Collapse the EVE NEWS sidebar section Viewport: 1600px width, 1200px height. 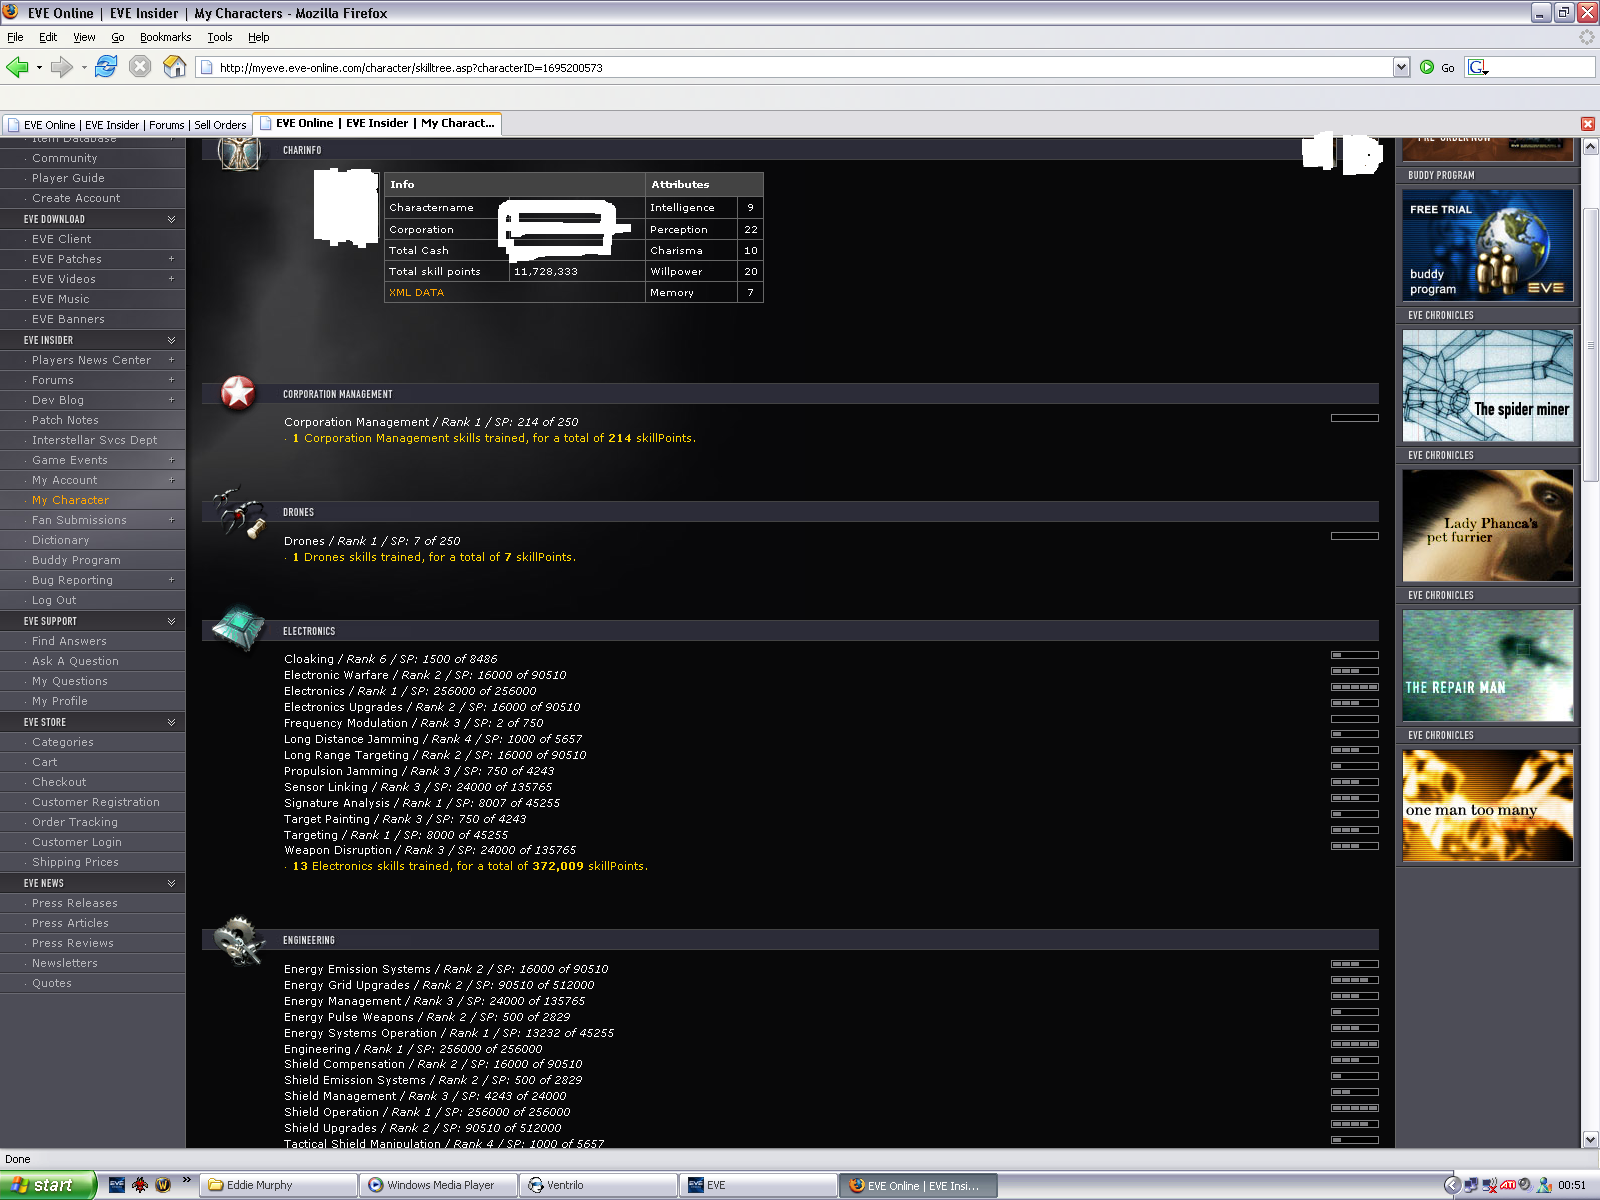tap(171, 883)
